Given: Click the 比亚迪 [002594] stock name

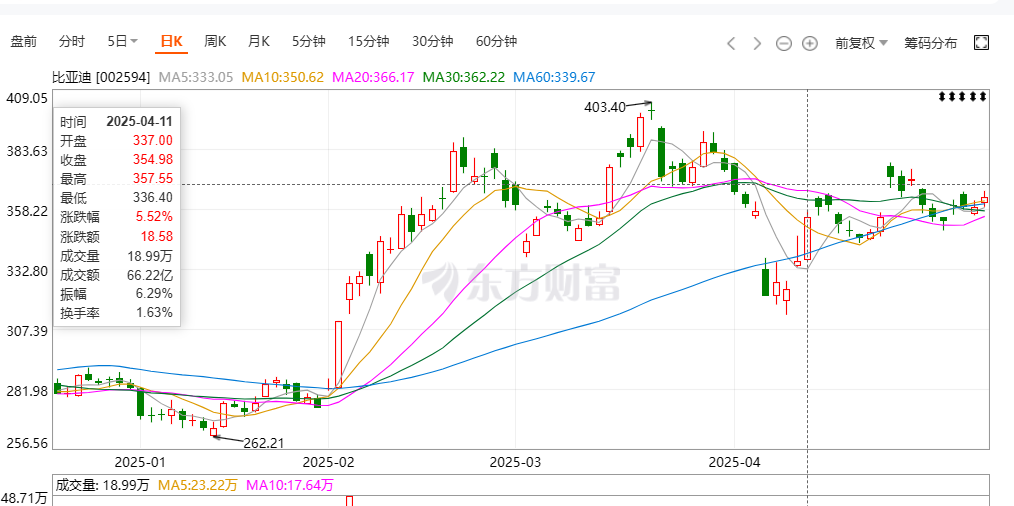Looking at the screenshot, I should tap(101, 78).
